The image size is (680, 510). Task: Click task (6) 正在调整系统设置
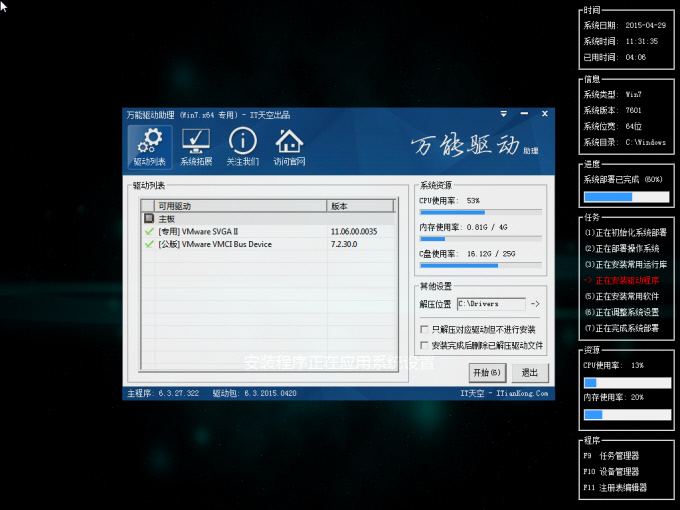pos(621,312)
